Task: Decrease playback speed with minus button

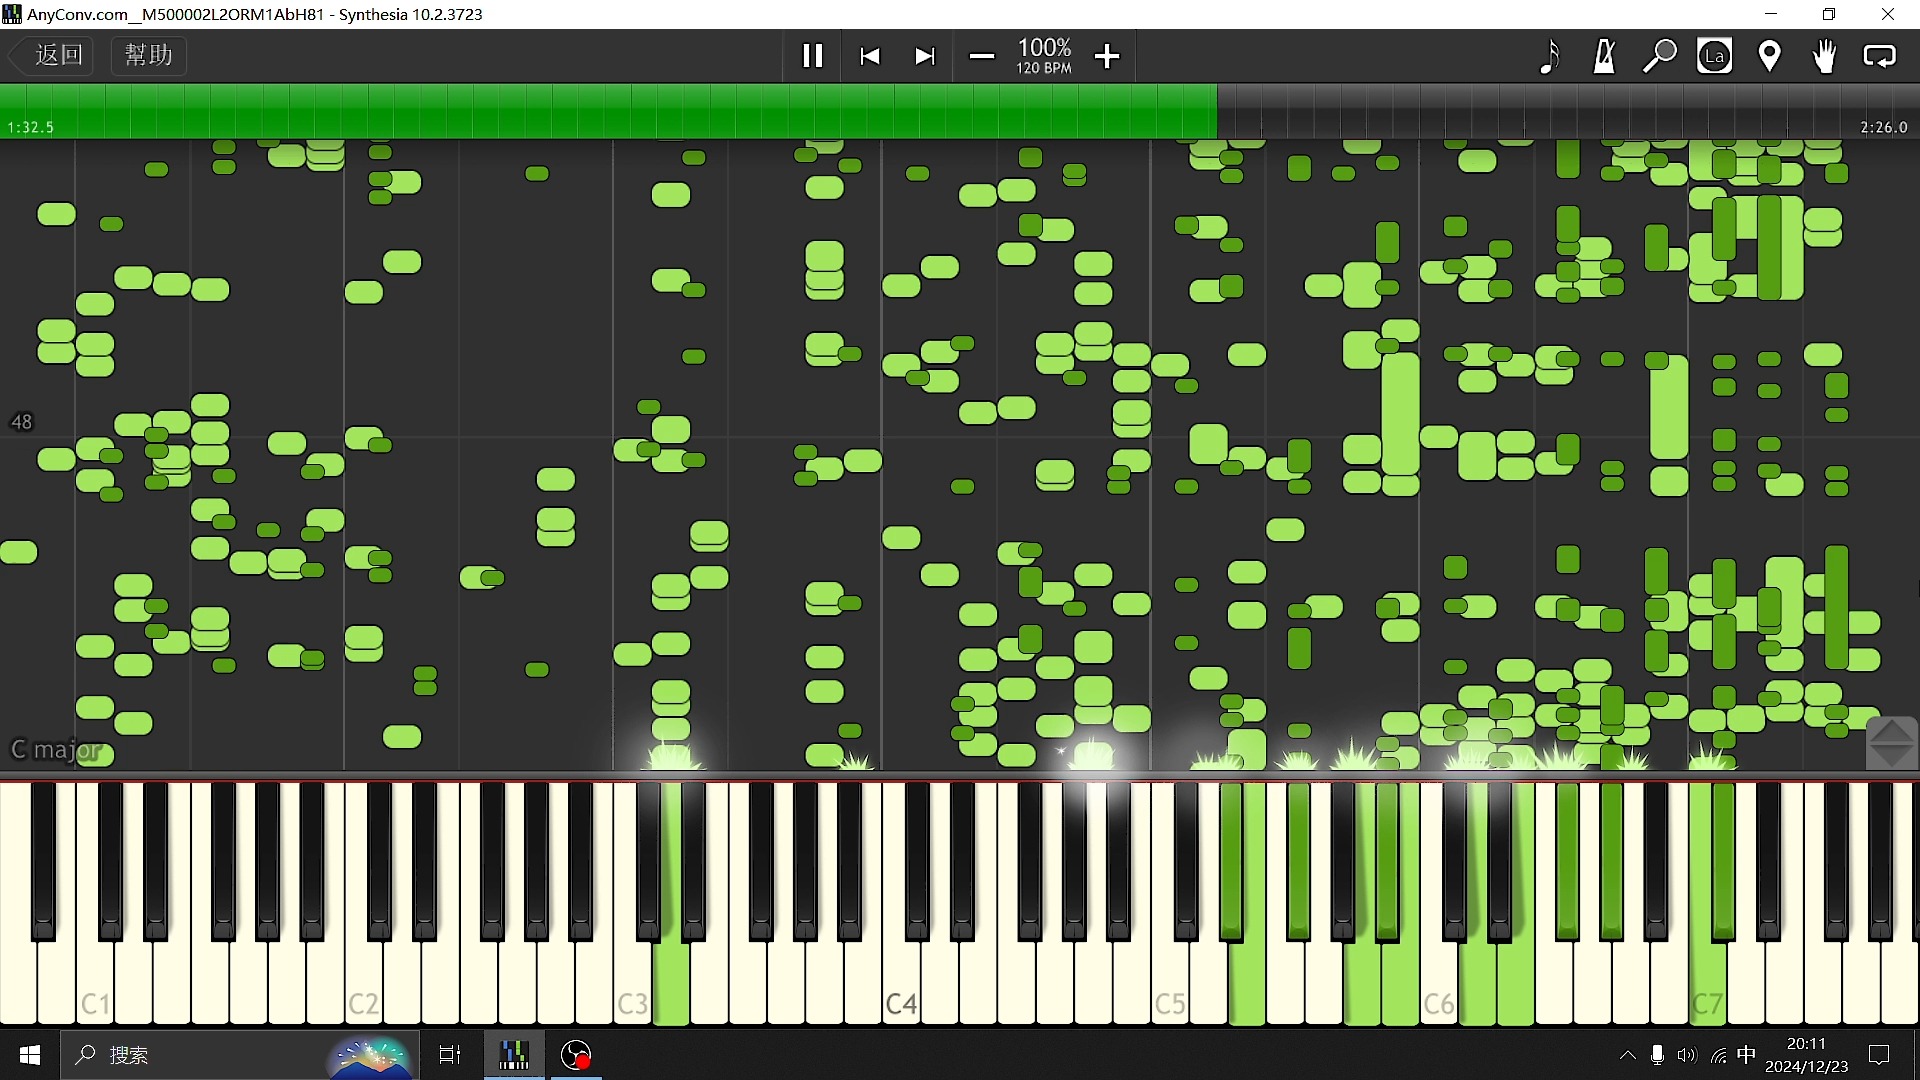Action: [x=982, y=56]
